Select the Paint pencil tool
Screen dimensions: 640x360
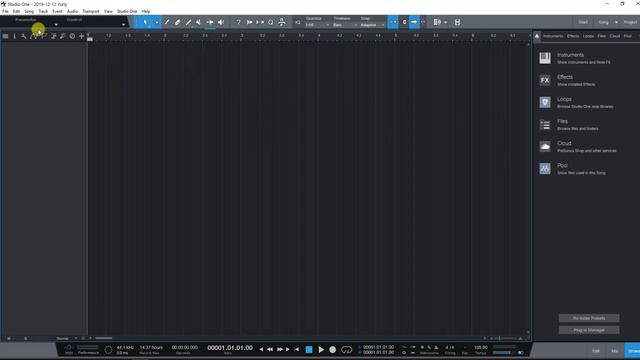pyautogui.click(x=188, y=22)
